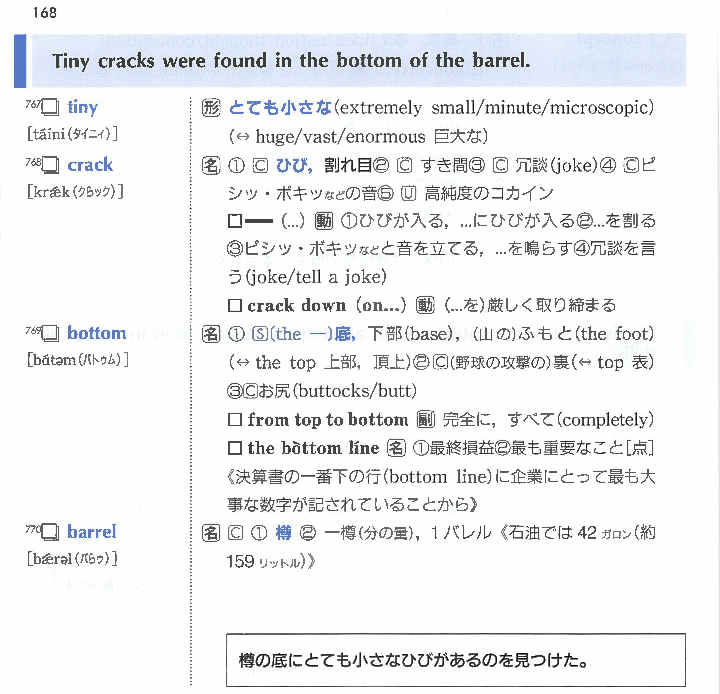Click the 名 noun icon starting crack definition

coord(210,166)
